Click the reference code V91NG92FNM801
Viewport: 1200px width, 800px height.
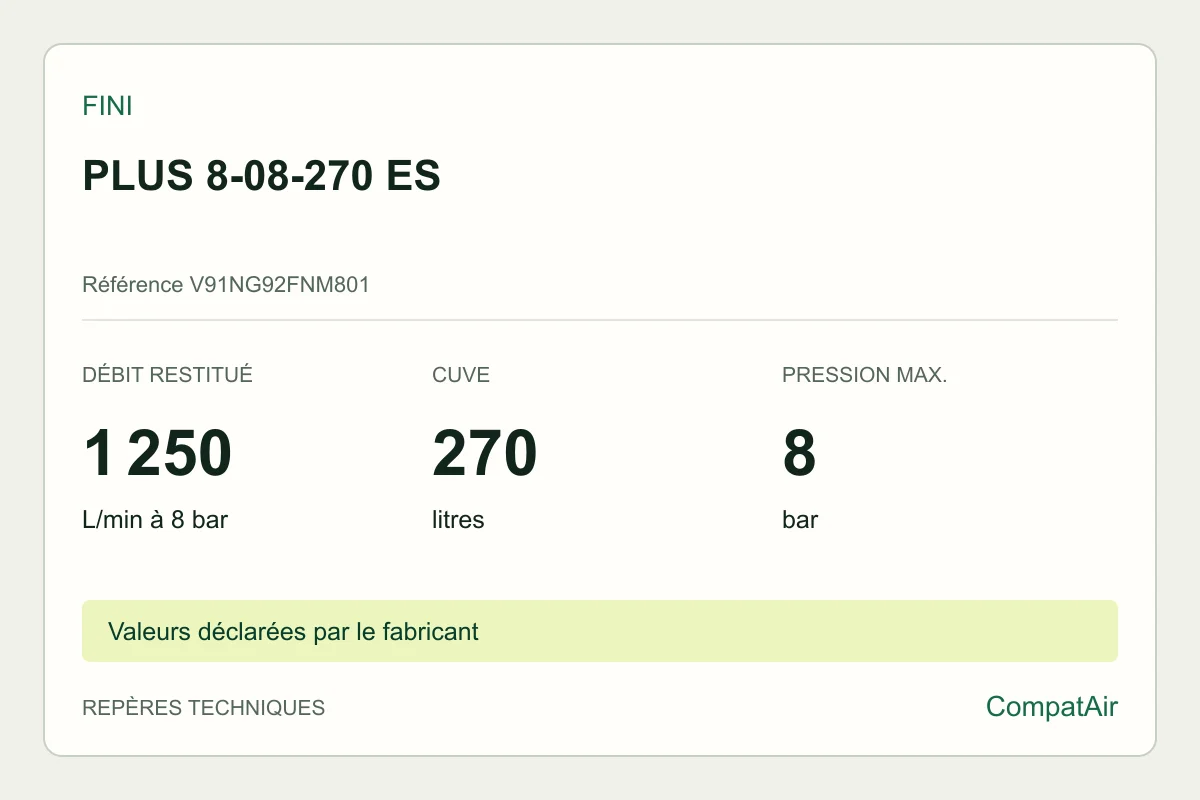click(x=279, y=285)
